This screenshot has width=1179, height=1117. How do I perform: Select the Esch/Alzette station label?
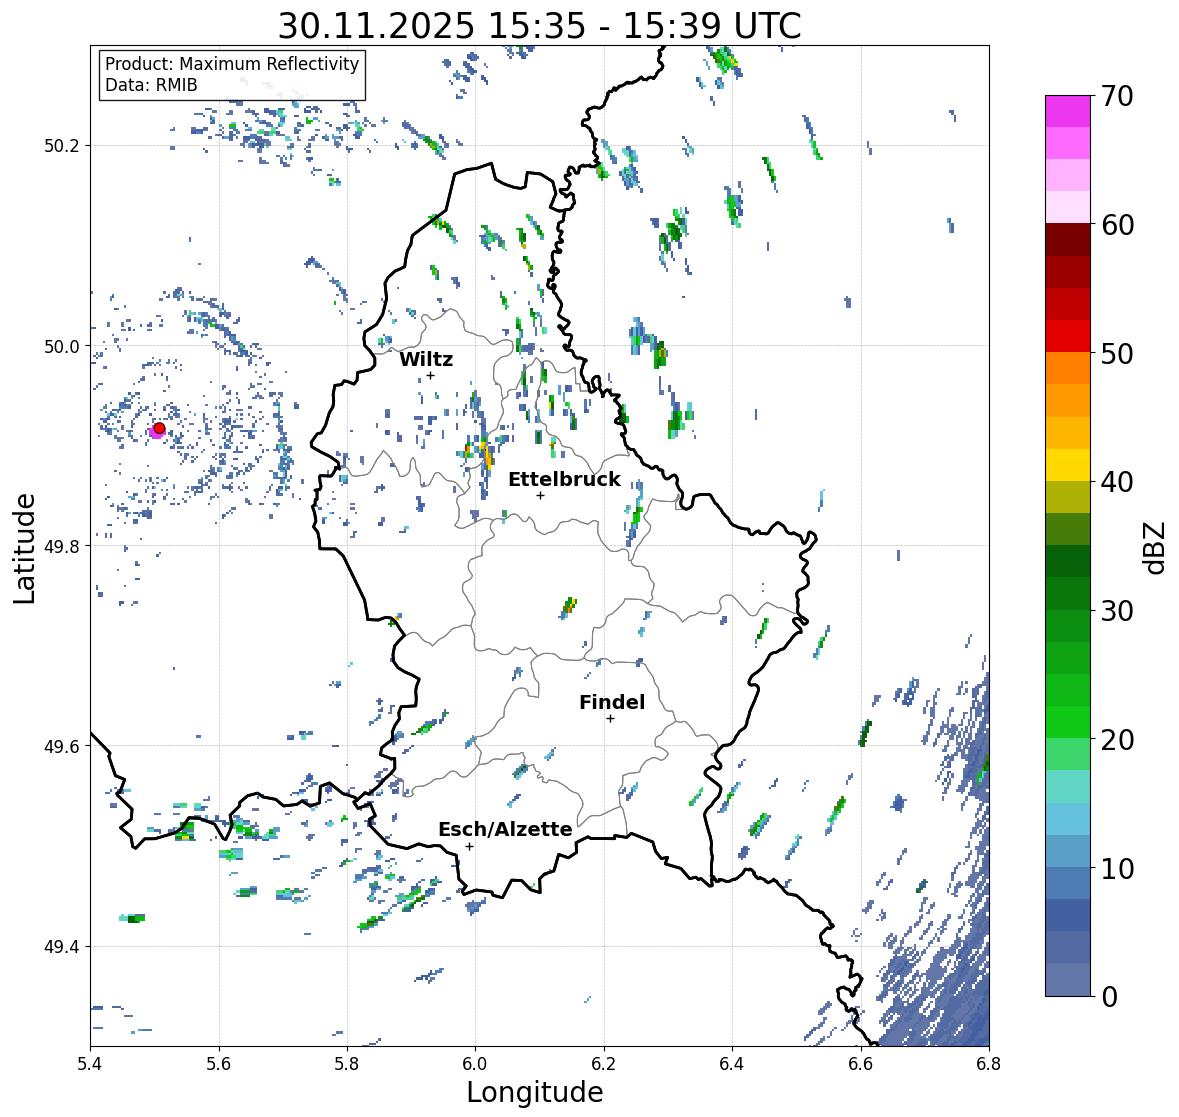(x=505, y=829)
